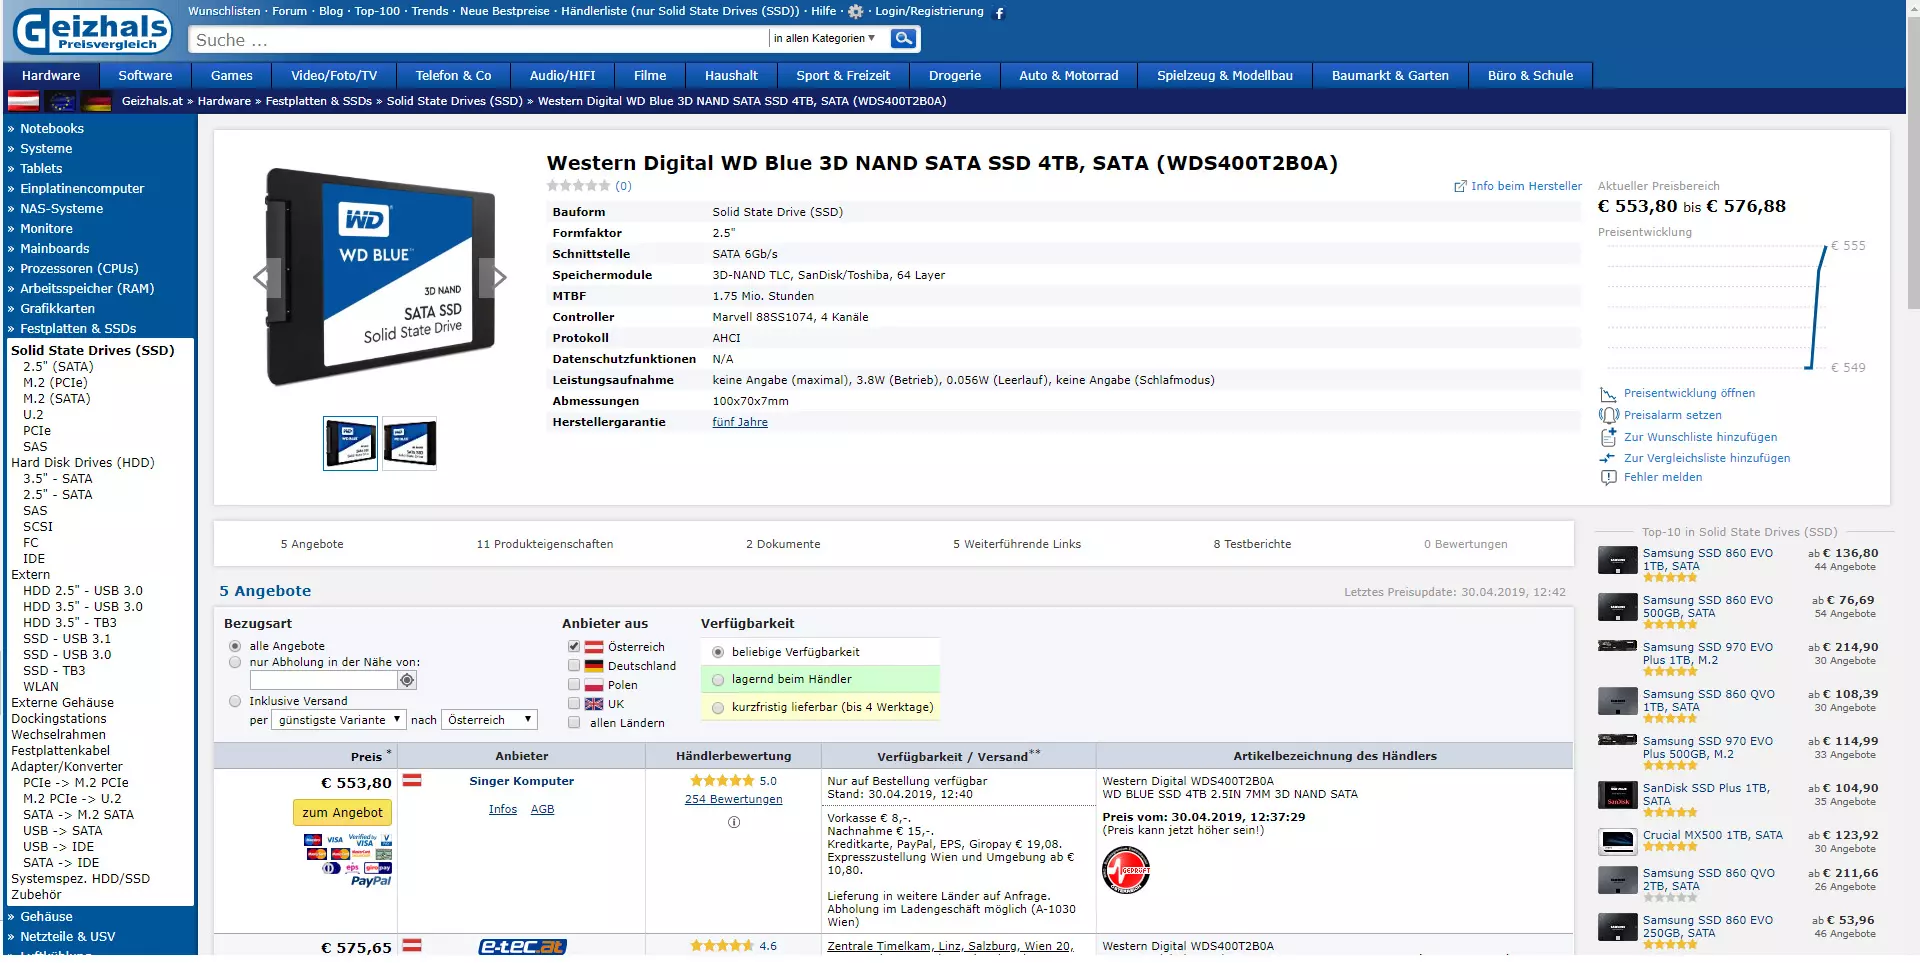Switch to the 2 Dokumente tab
The width and height of the screenshot is (1920, 963).
pyautogui.click(x=783, y=545)
